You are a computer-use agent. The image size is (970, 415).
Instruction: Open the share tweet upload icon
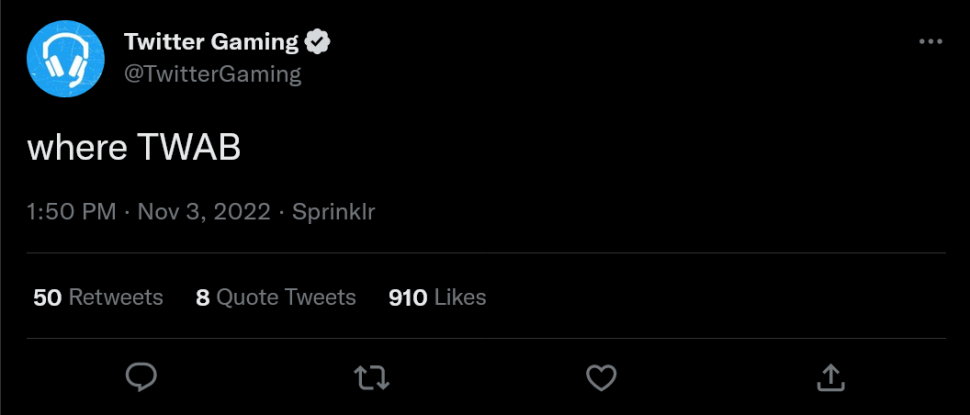(829, 376)
